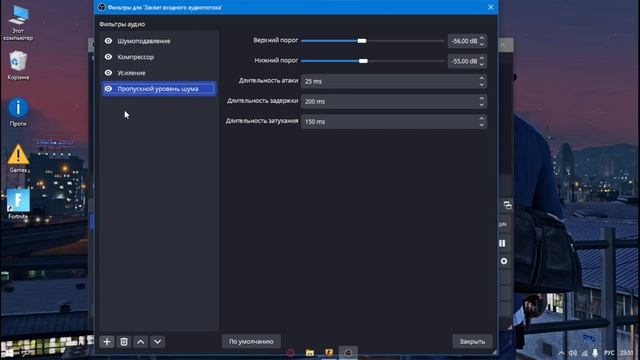Decrease the Верхний порог value with the down arrow

coord(482,44)
